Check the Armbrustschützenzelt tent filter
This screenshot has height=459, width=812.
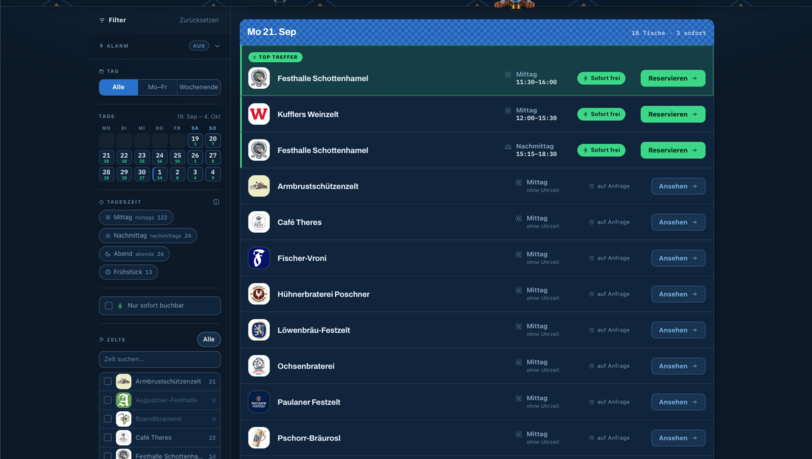click(108, 381)
